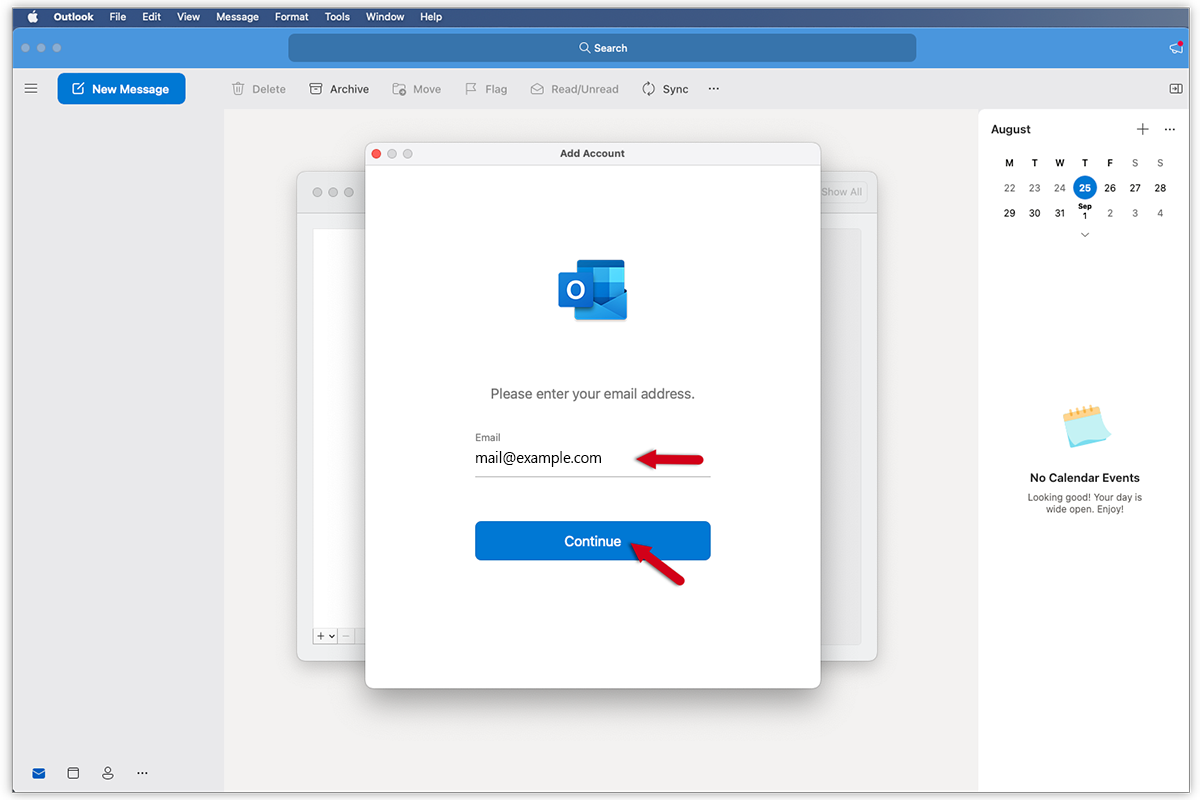Screen dimensions: 1200x800
Task: Open the Help menu
Action: pos(431,17)
